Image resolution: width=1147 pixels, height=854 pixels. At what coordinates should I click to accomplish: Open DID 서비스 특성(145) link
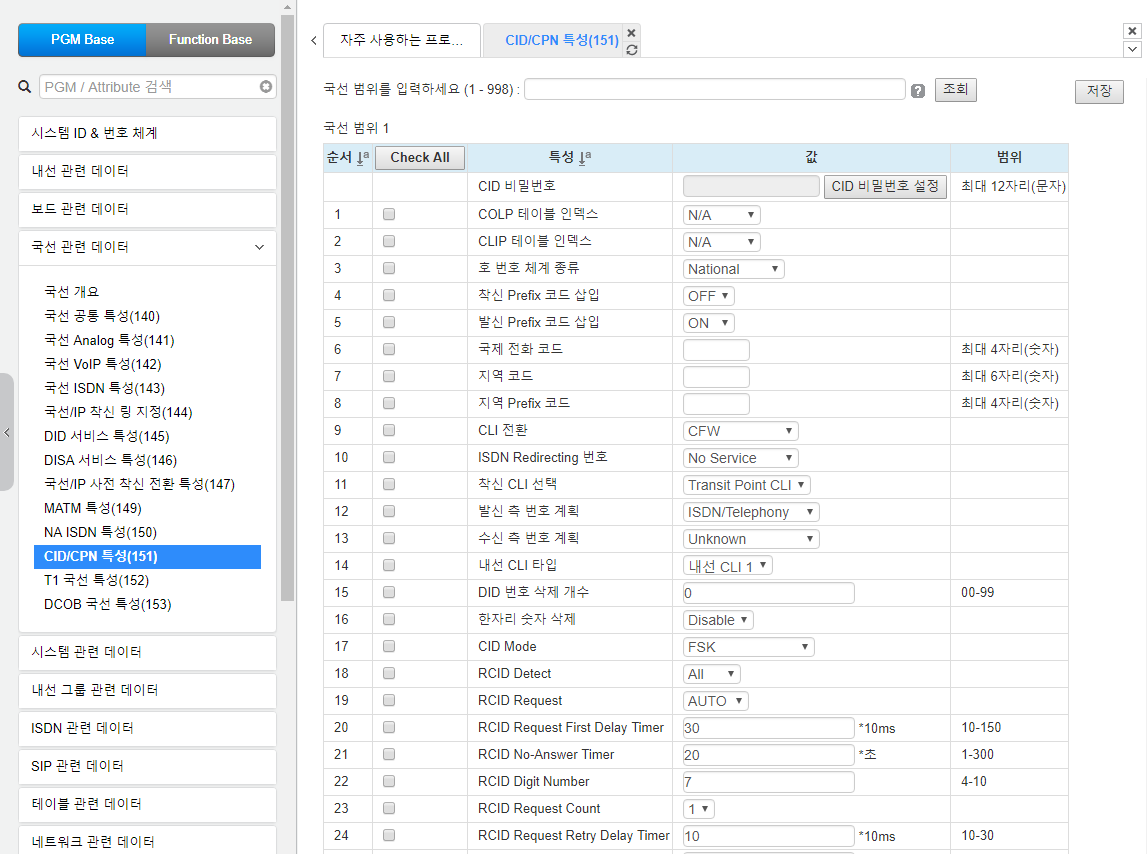point(107,436)
